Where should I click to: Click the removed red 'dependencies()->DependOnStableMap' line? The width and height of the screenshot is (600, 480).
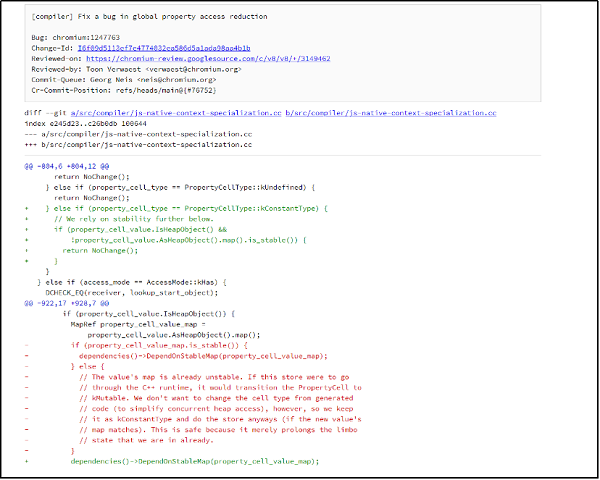click(x=203, y=356)
